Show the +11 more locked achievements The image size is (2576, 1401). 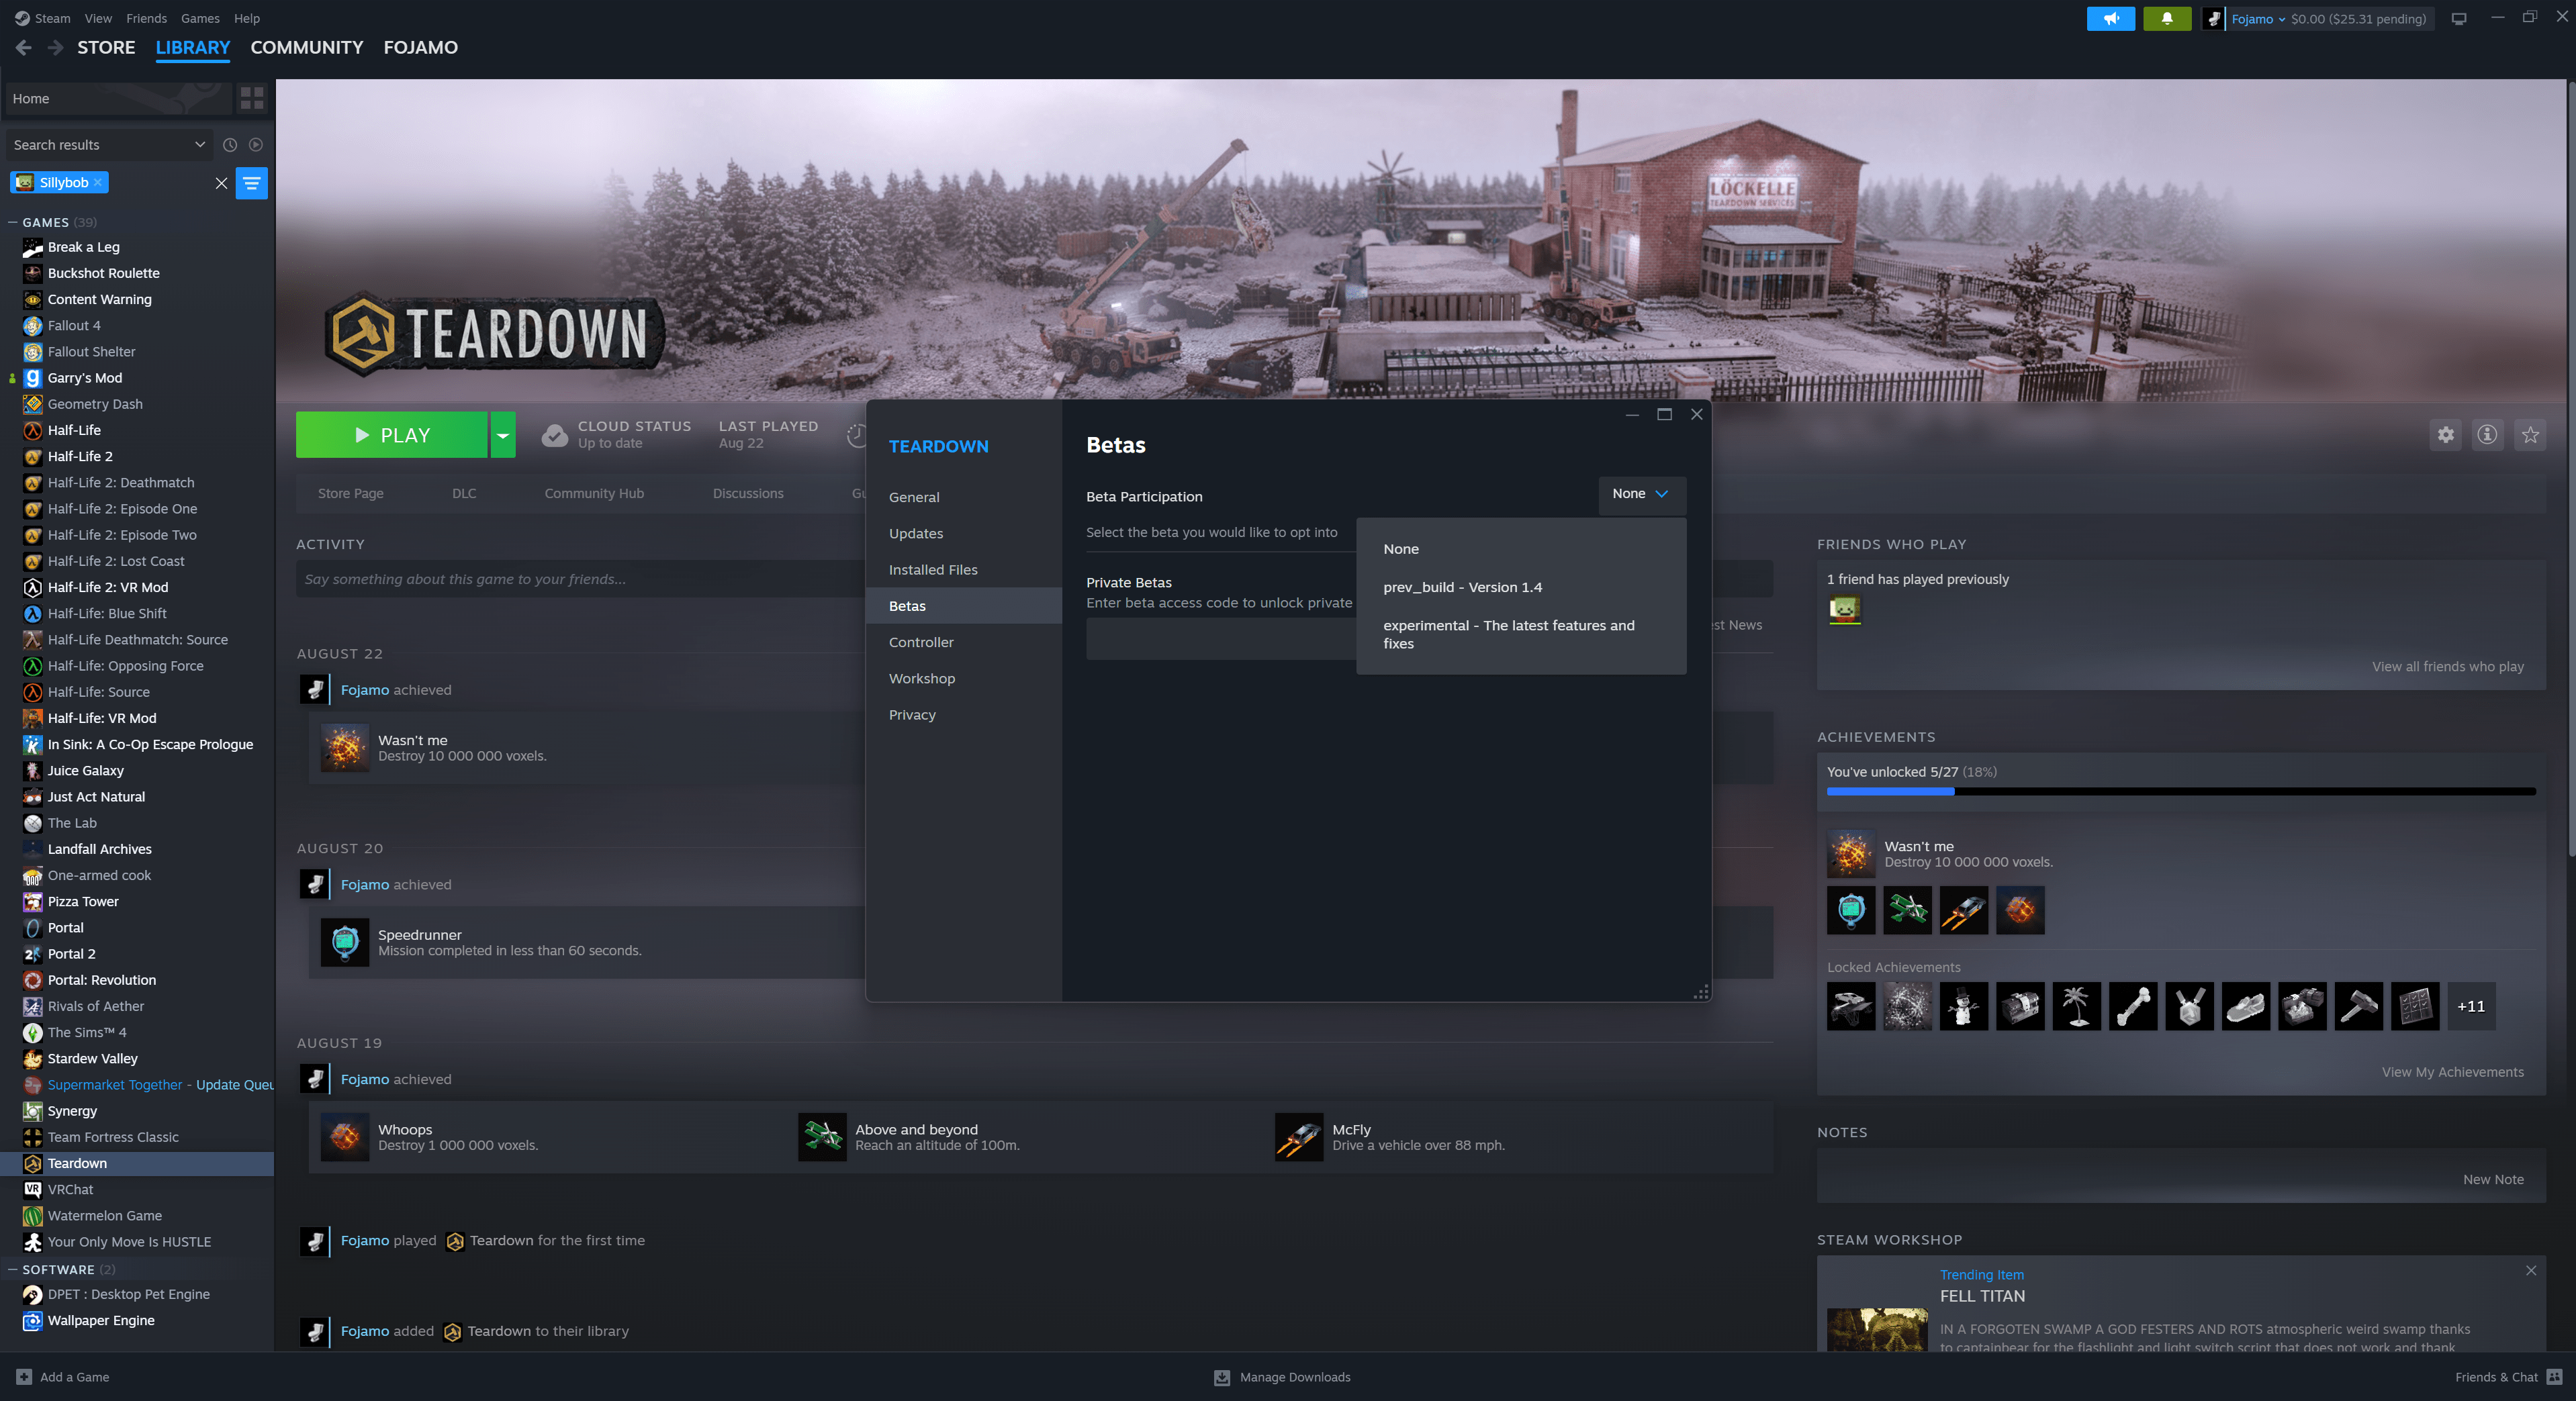2471,1006
